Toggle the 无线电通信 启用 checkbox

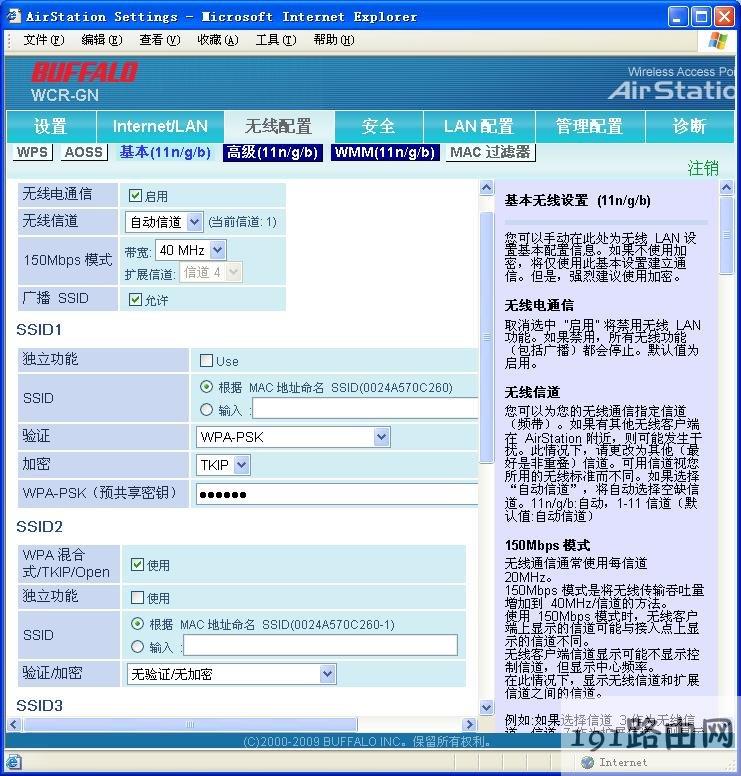135,195
